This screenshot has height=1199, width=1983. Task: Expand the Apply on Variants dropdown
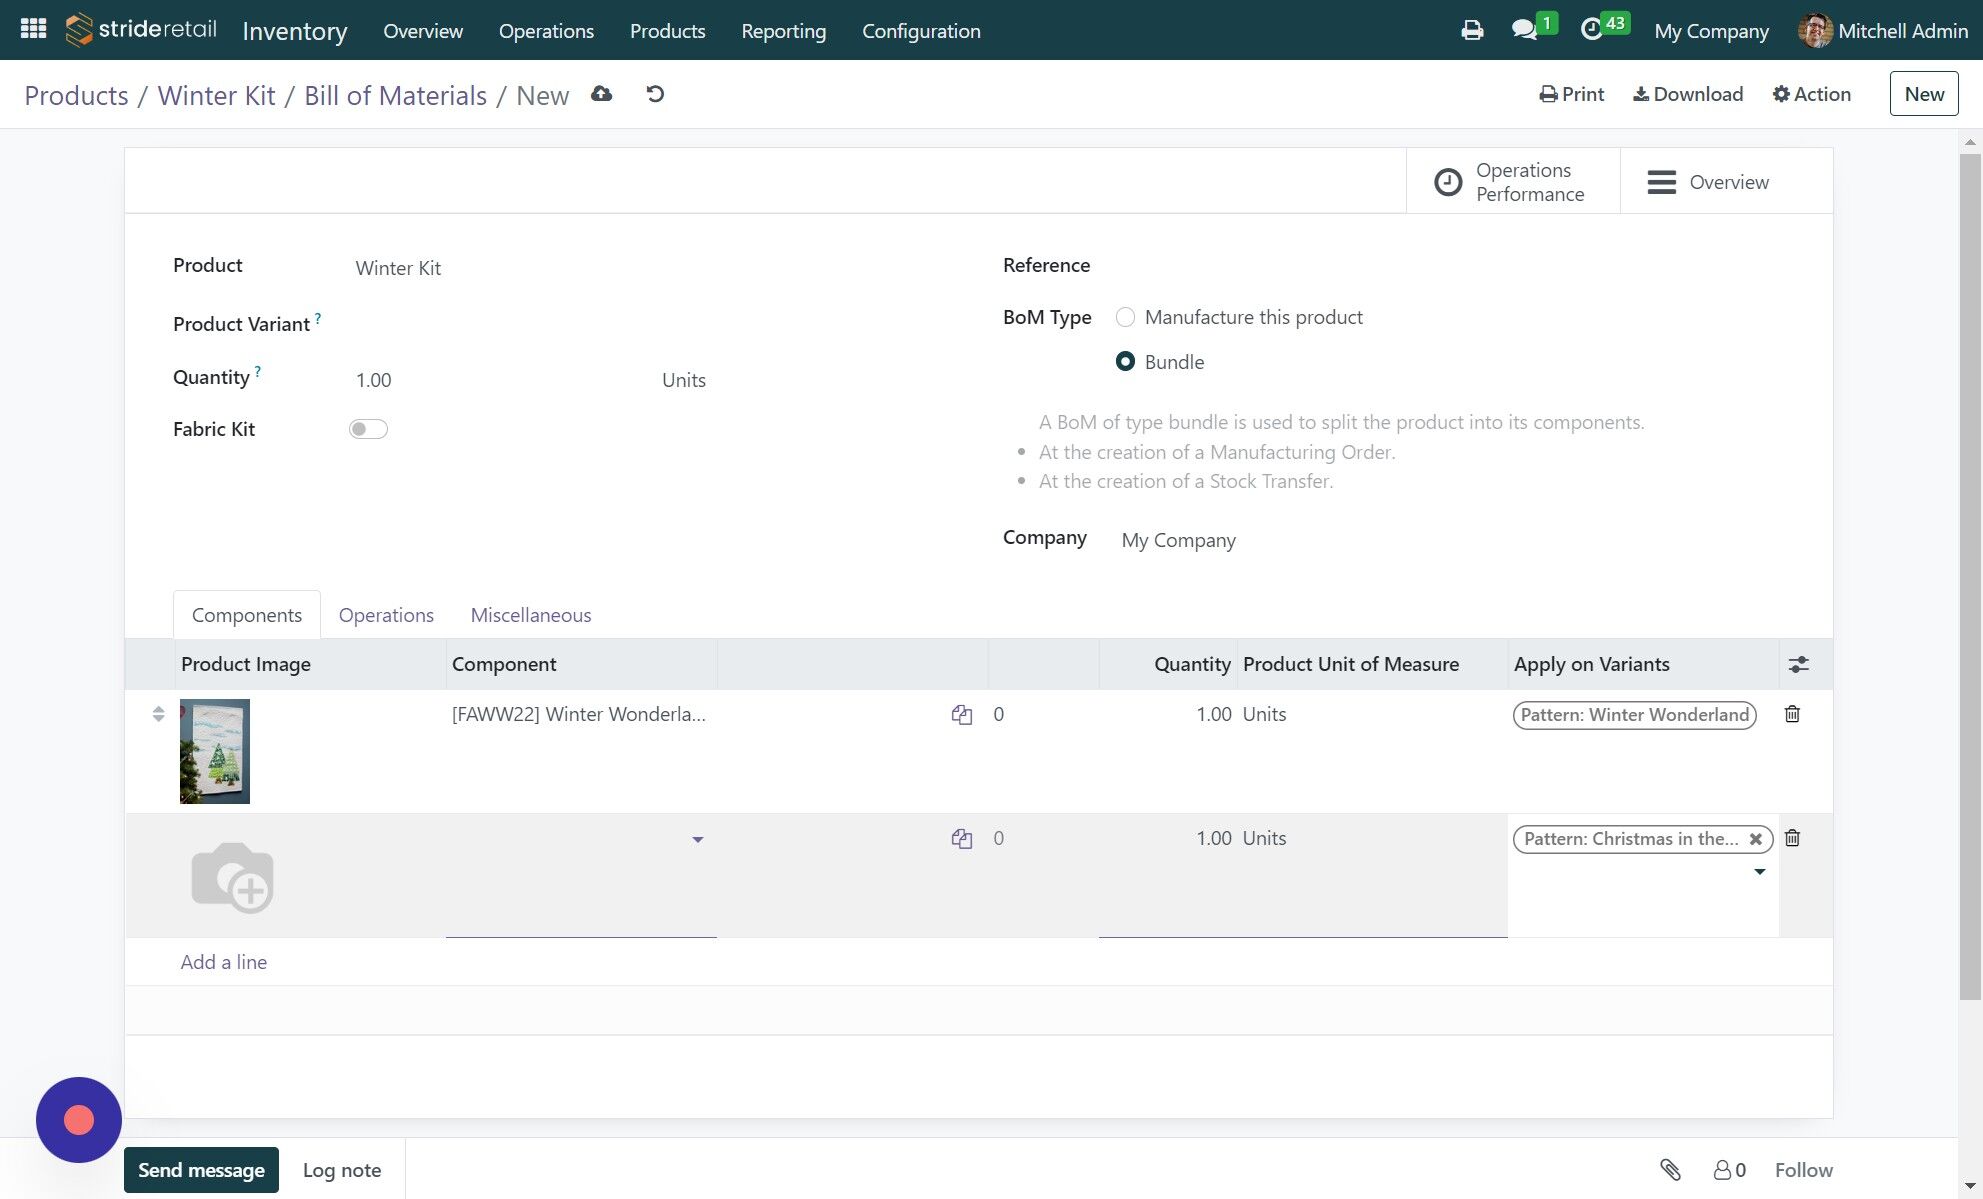point(1759,872)
